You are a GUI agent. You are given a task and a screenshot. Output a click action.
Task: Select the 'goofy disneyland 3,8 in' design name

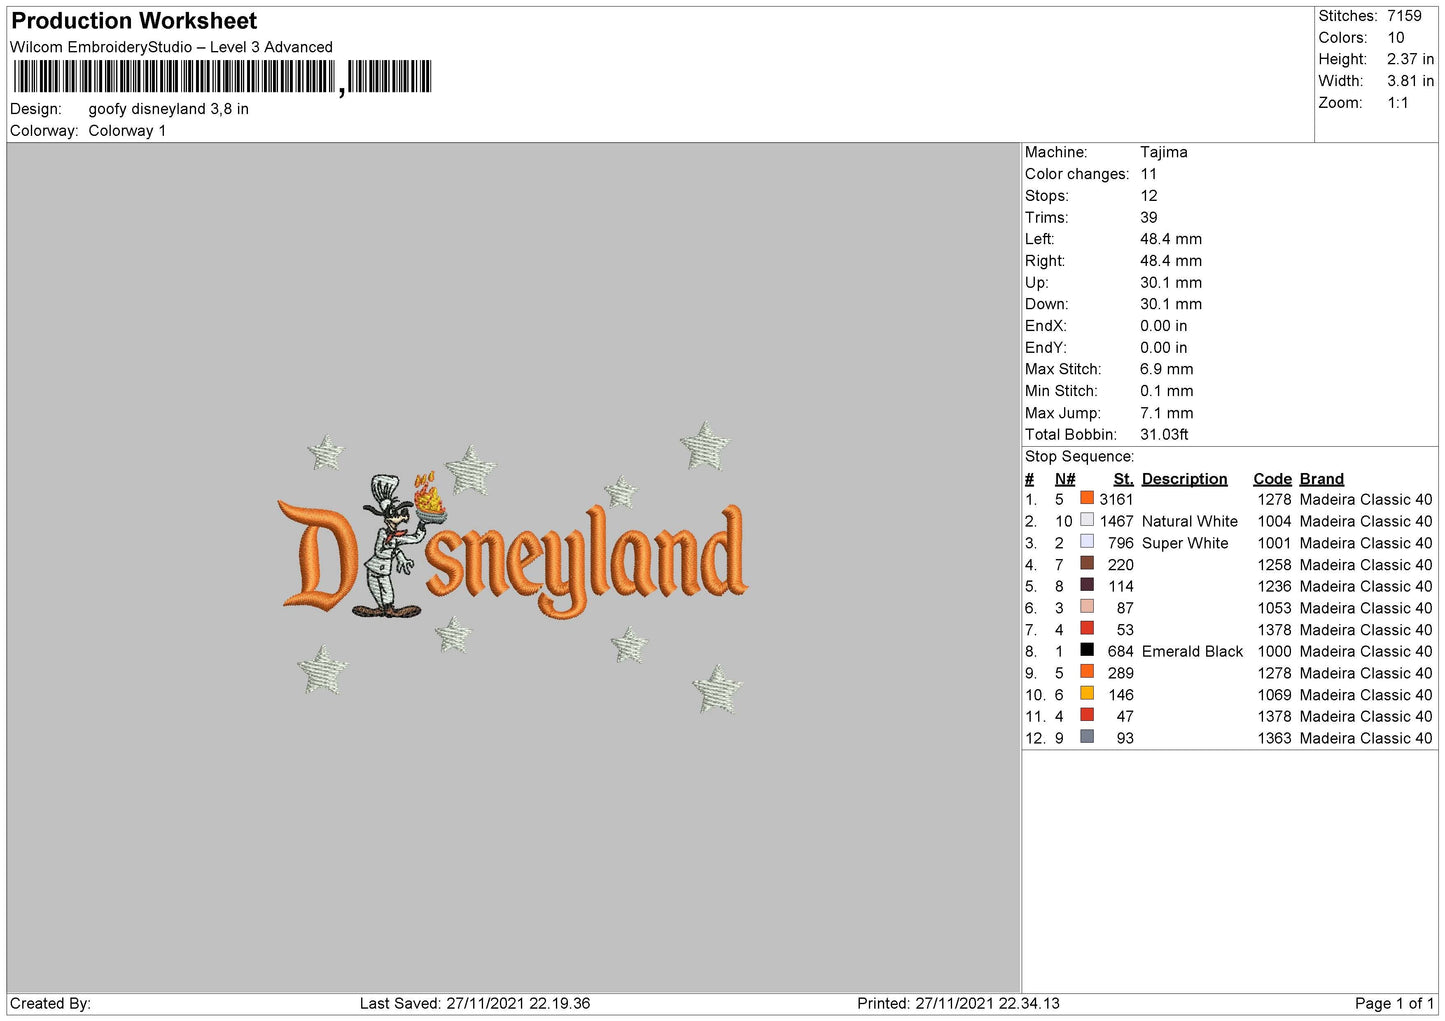pyautogui.click(x=168, y=109)
